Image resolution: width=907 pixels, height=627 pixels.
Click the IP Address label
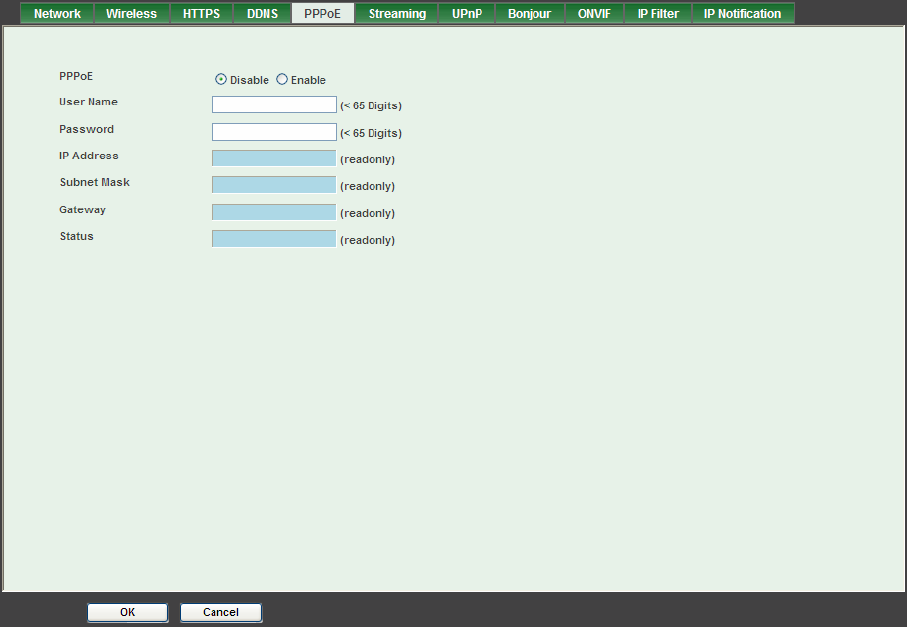tap(89, 156)
